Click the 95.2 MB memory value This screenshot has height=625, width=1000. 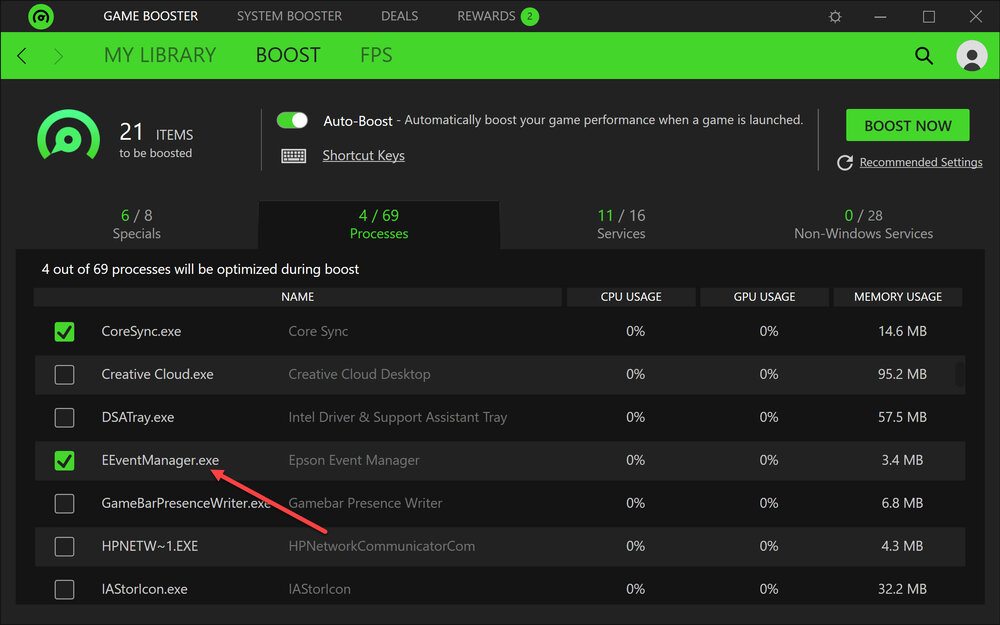(x=902, y=374)
